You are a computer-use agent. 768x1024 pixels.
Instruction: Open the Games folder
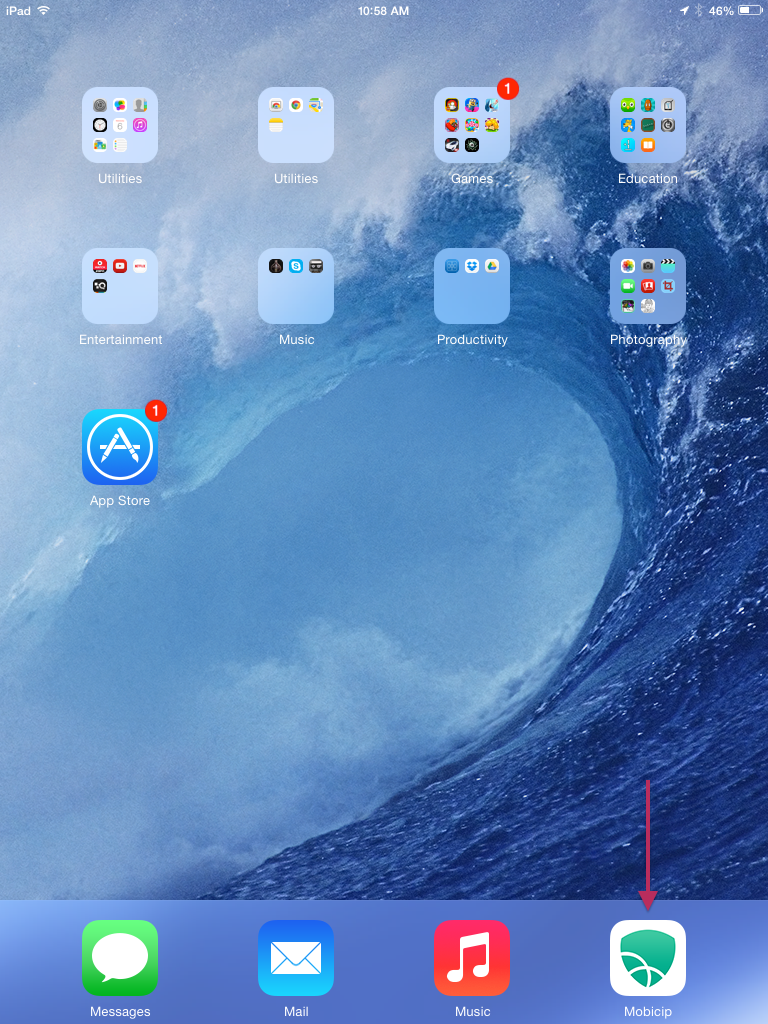[x=472, y=125]
